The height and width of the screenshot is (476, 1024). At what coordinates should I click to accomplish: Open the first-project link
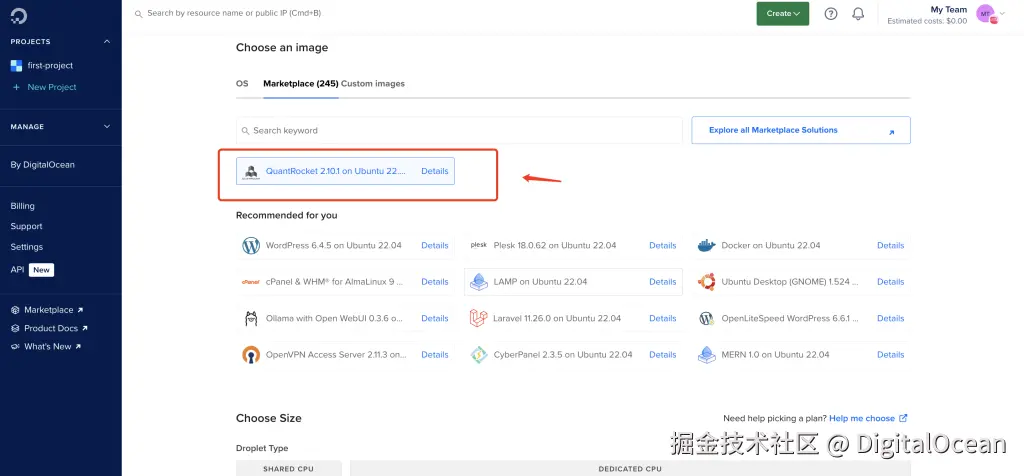[x=50, y=65]
